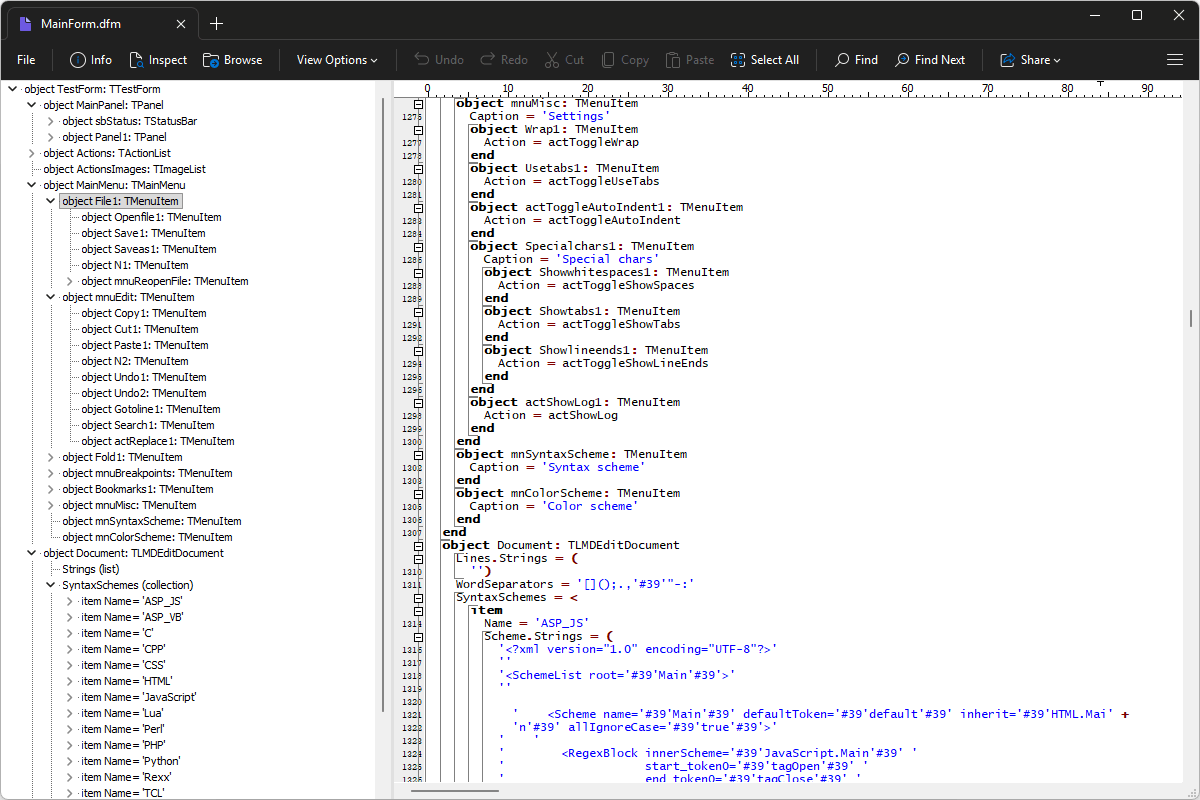Fold the mnuMisc: TMenuItem code block
Viewport: 1200px width, 800px height.
[419, 103]
